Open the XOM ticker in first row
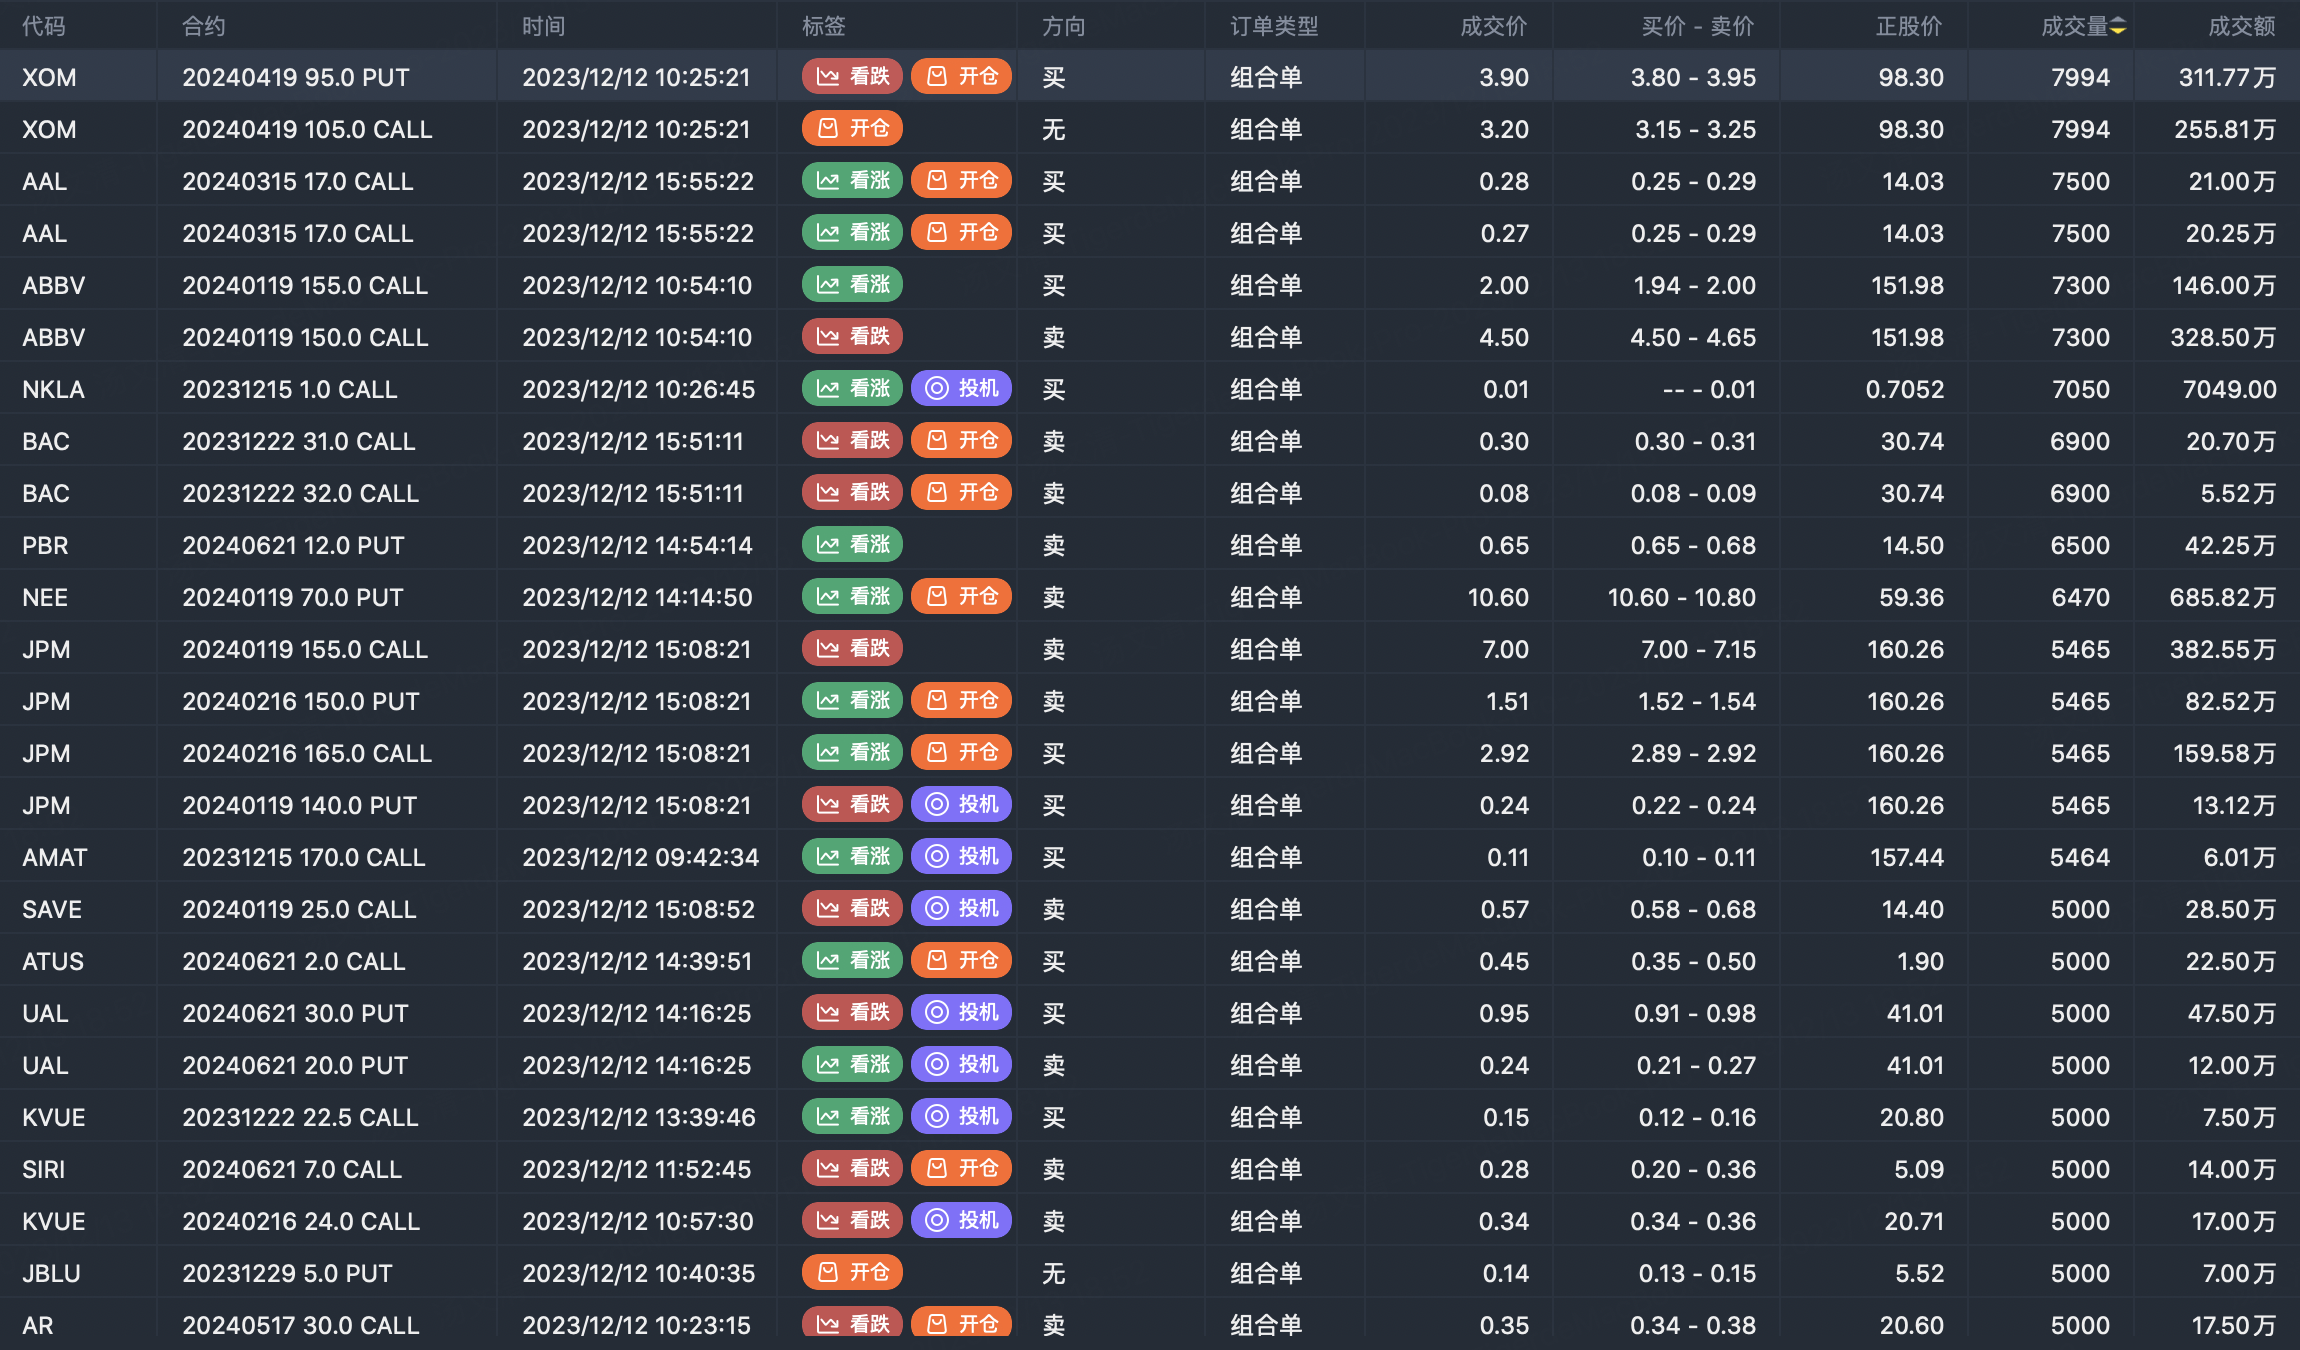This screenshot has width=2300, height=1350. pos(49,77)
